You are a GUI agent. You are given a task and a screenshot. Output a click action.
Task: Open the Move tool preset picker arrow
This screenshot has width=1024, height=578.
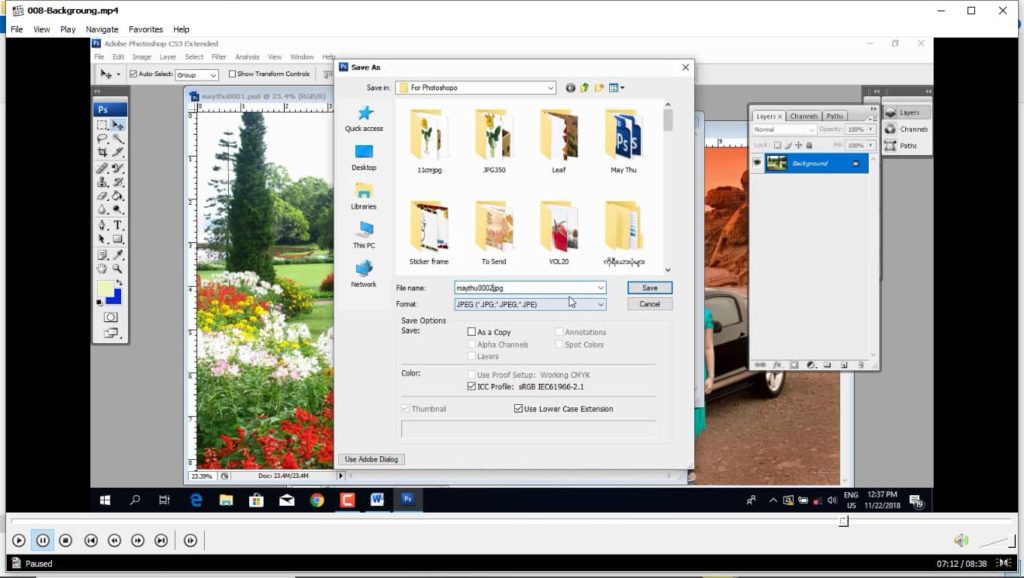tap(118, 74)
